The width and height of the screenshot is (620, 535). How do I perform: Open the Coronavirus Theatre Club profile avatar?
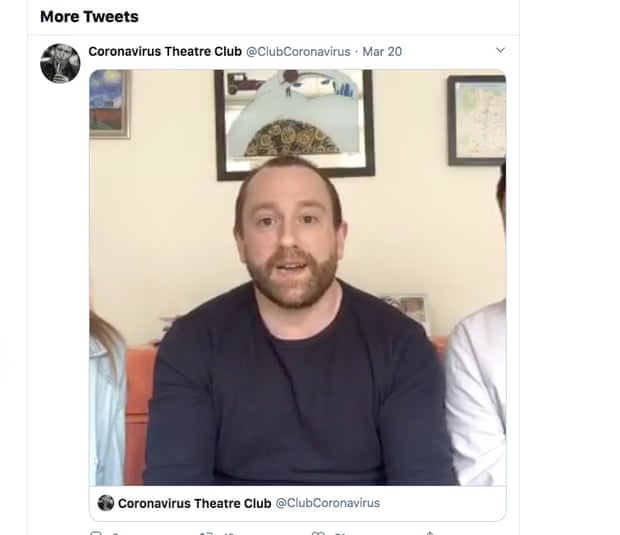coord(60,63)
